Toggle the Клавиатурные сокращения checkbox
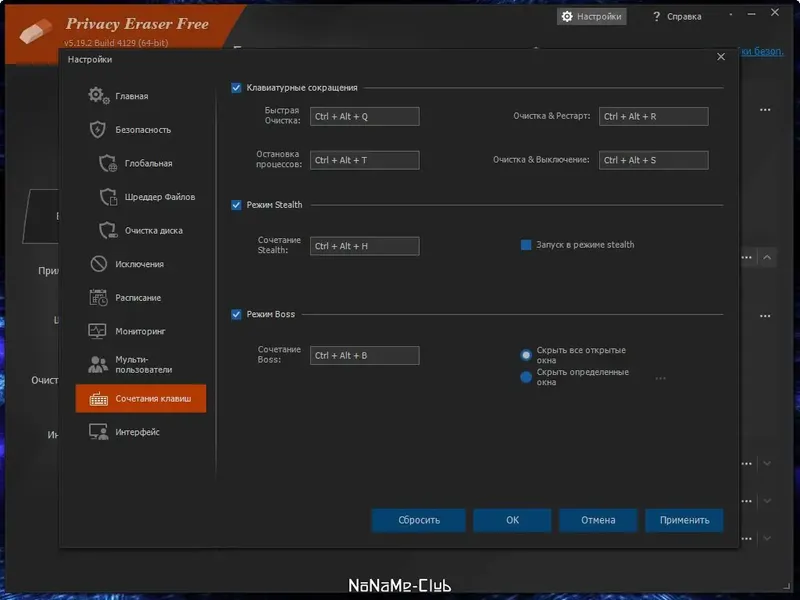This screenshot has width=800, height=600. pyautogui.click(x=237, y=86)
